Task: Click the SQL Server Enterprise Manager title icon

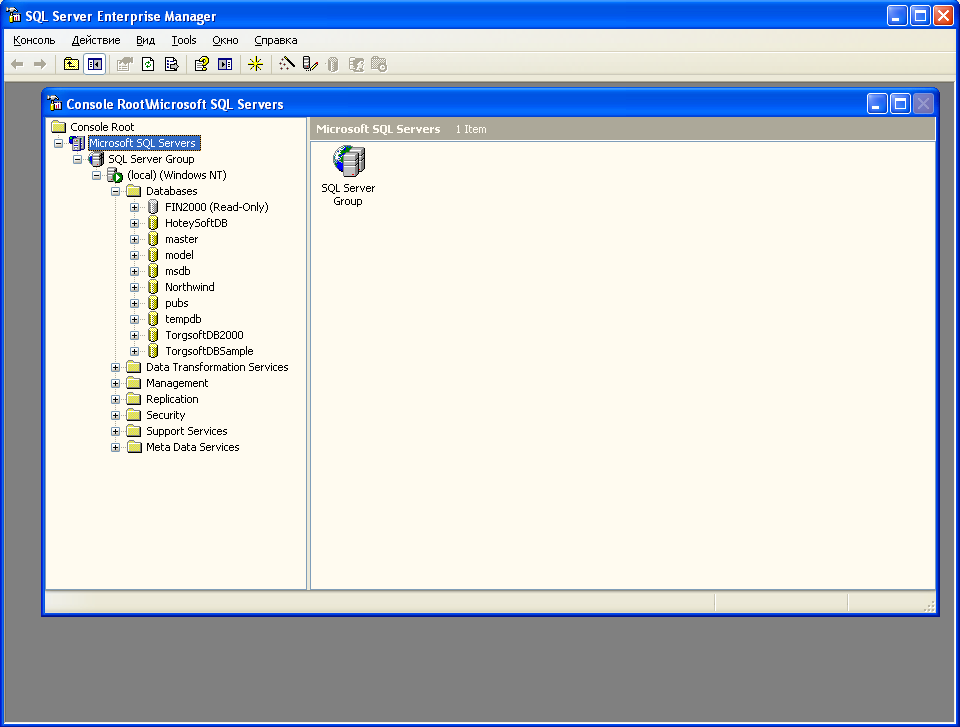Action: [13, 16]
